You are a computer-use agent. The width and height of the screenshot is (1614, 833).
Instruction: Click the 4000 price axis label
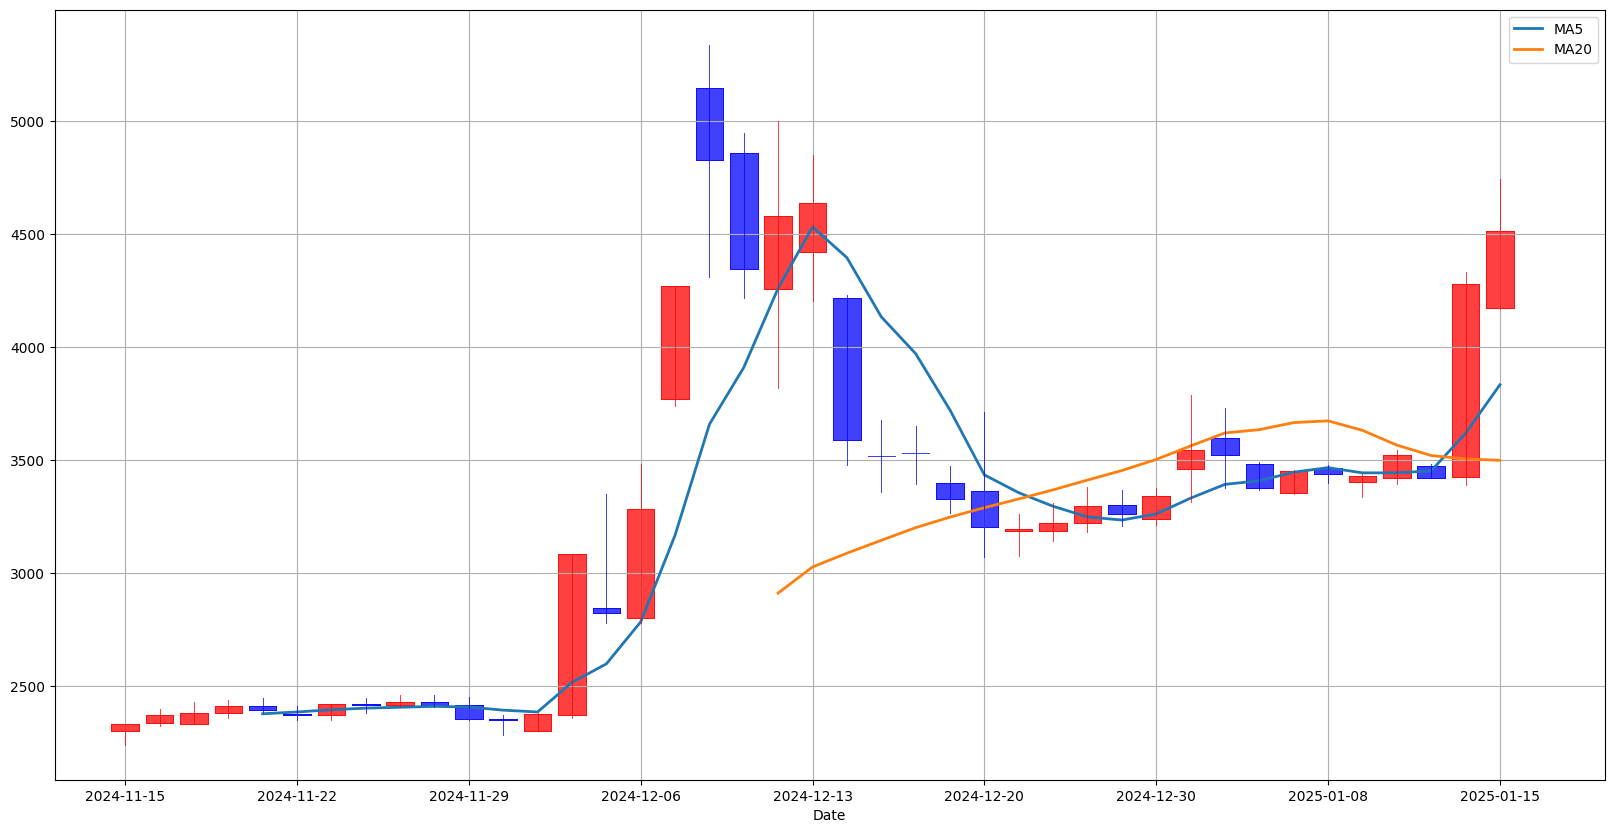(x=30, y=348)
